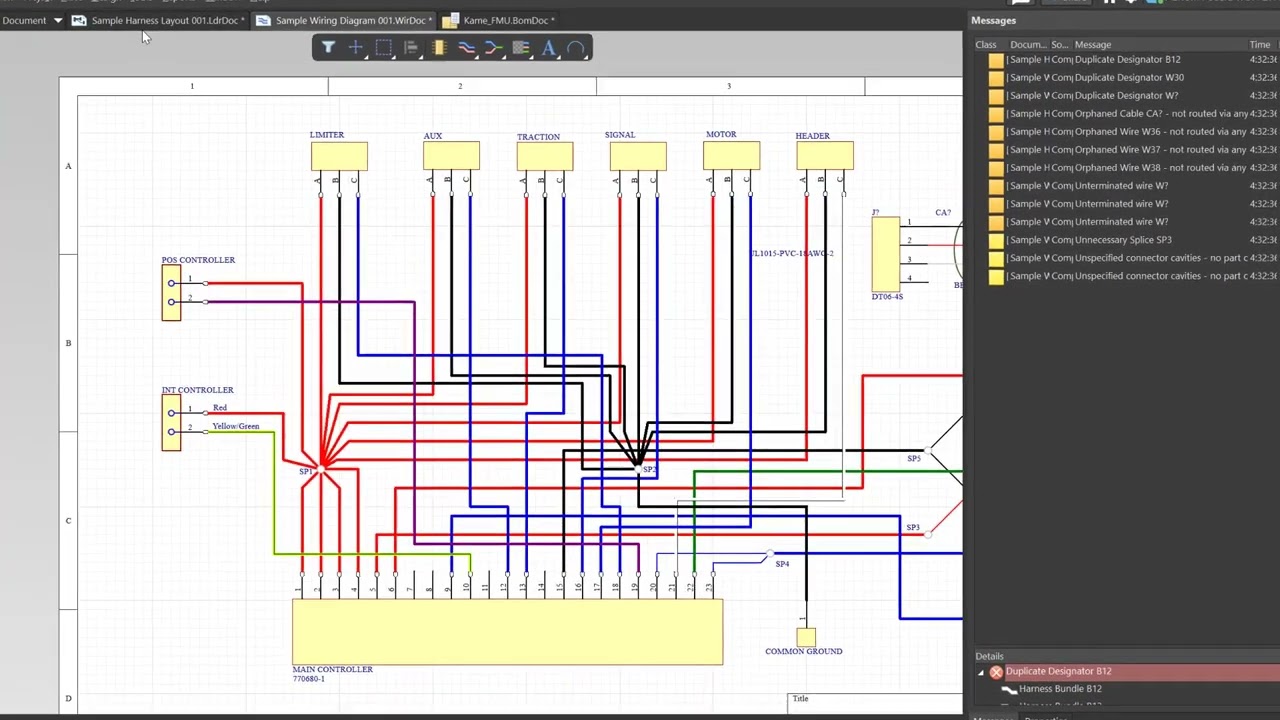
Task: Activate the dashed rectangle selection tool
Action: pos(383,48)
